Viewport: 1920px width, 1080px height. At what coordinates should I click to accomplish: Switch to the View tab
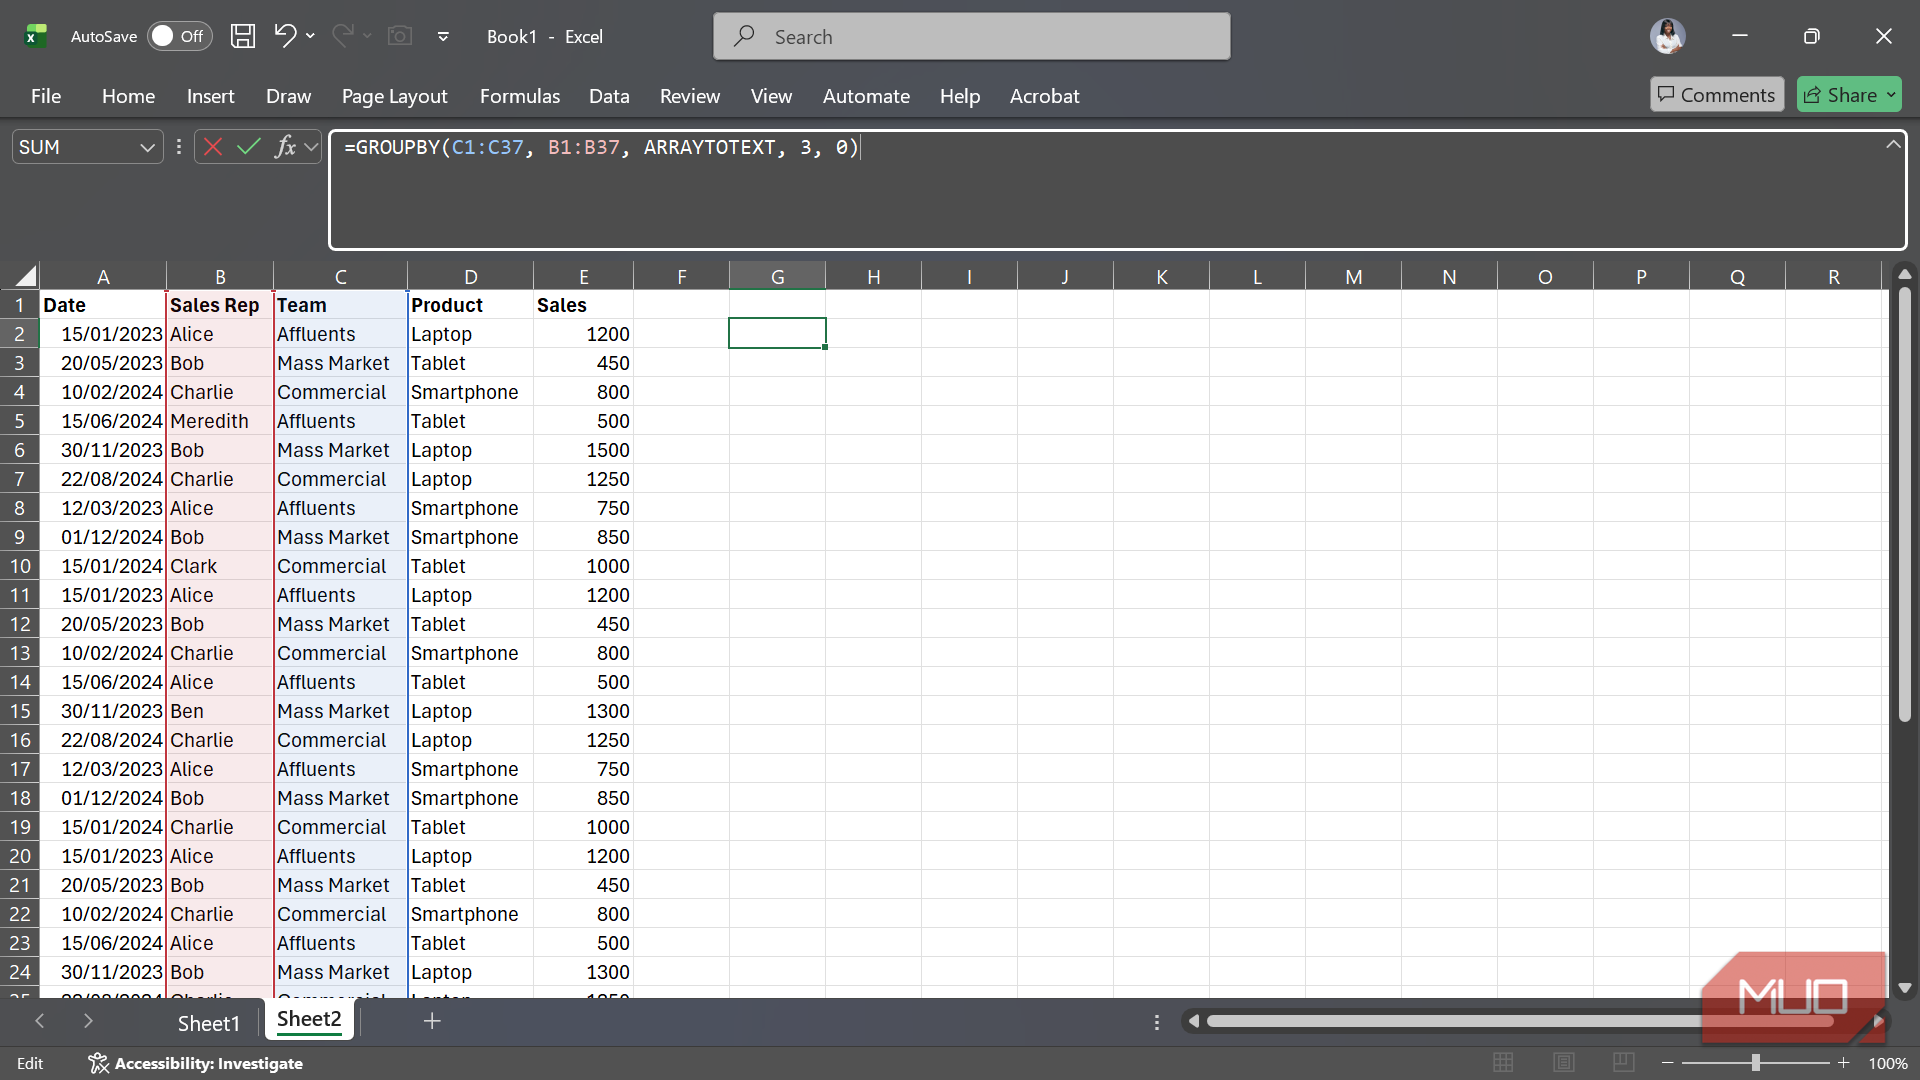click(x=771, y=96)
